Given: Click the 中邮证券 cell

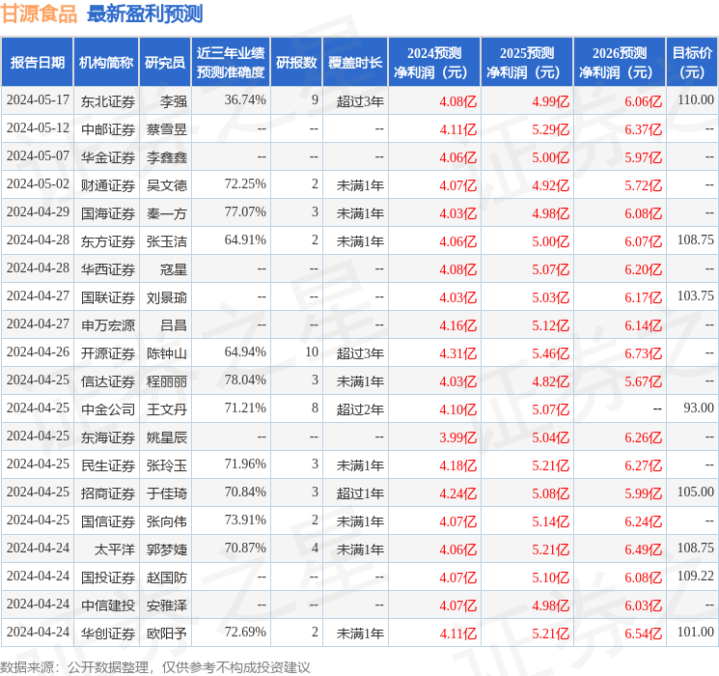Looking at the screenshot, I should 108,129.
